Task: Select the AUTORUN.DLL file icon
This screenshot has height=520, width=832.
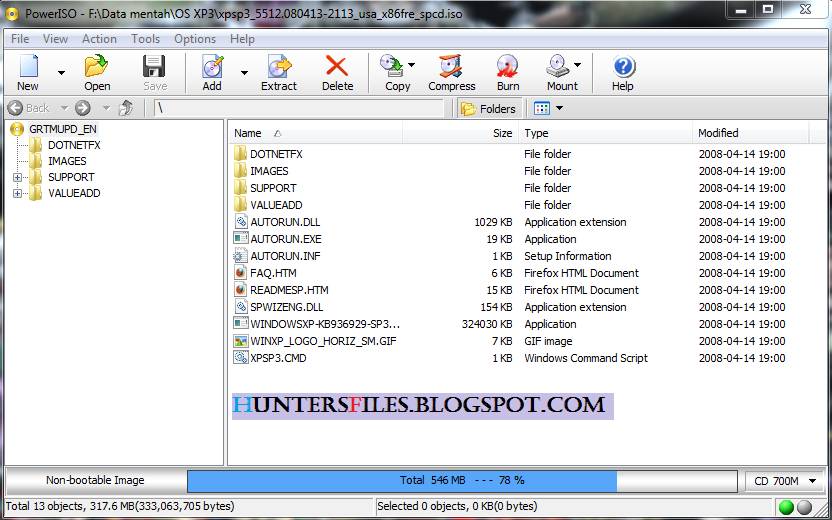Action: 241,222
